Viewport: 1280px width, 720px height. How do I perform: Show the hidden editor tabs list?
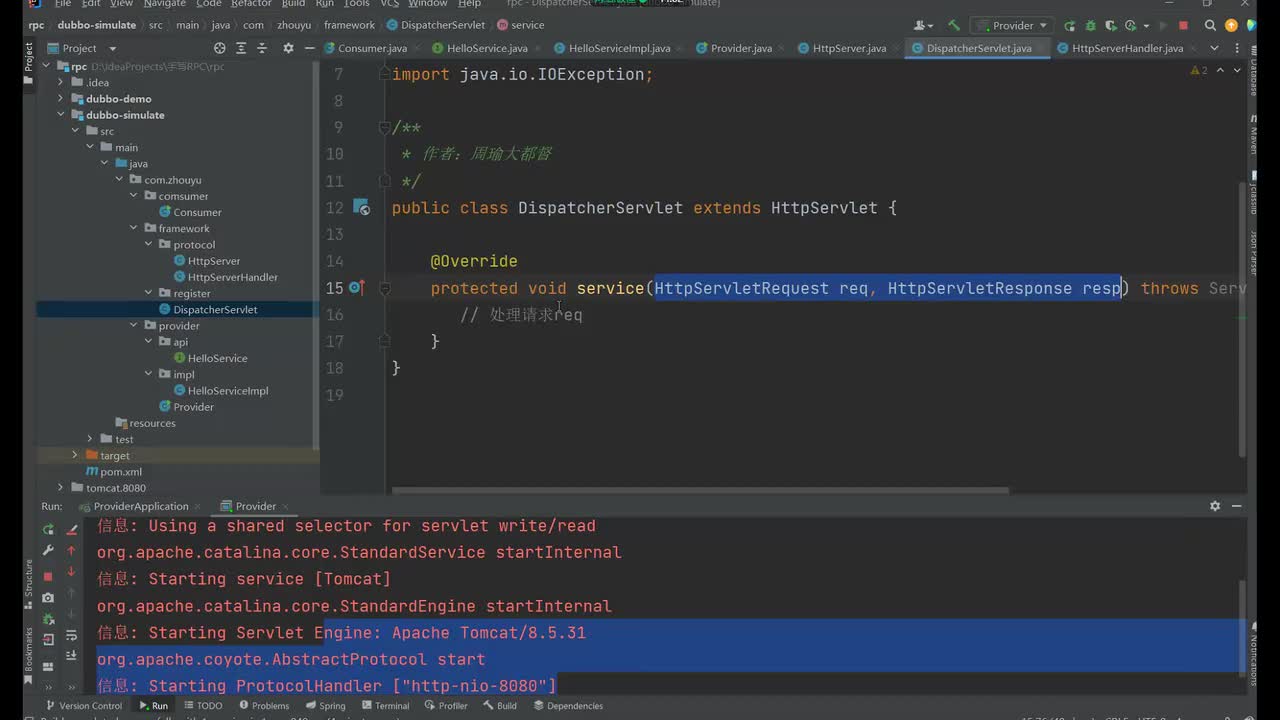click(x=1214, y=48)
